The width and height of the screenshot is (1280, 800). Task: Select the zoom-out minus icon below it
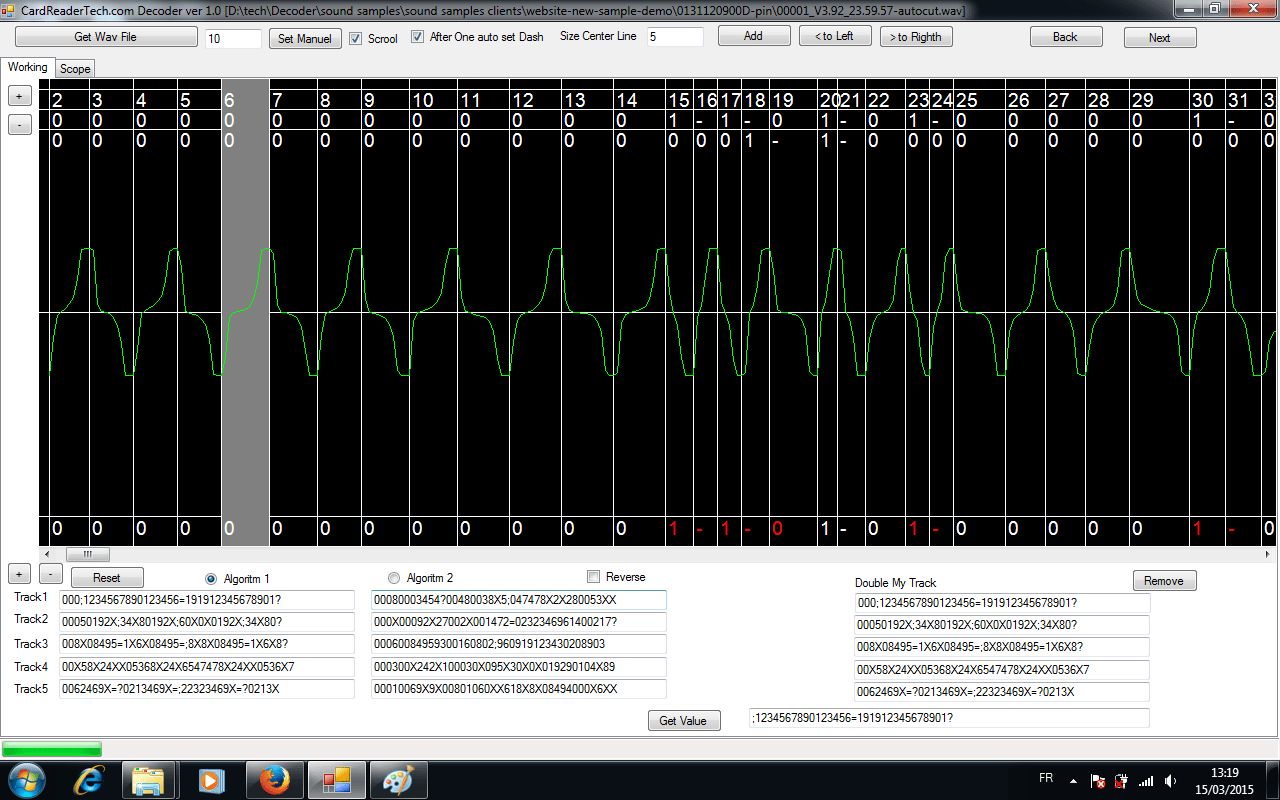[x=19, y=123]
